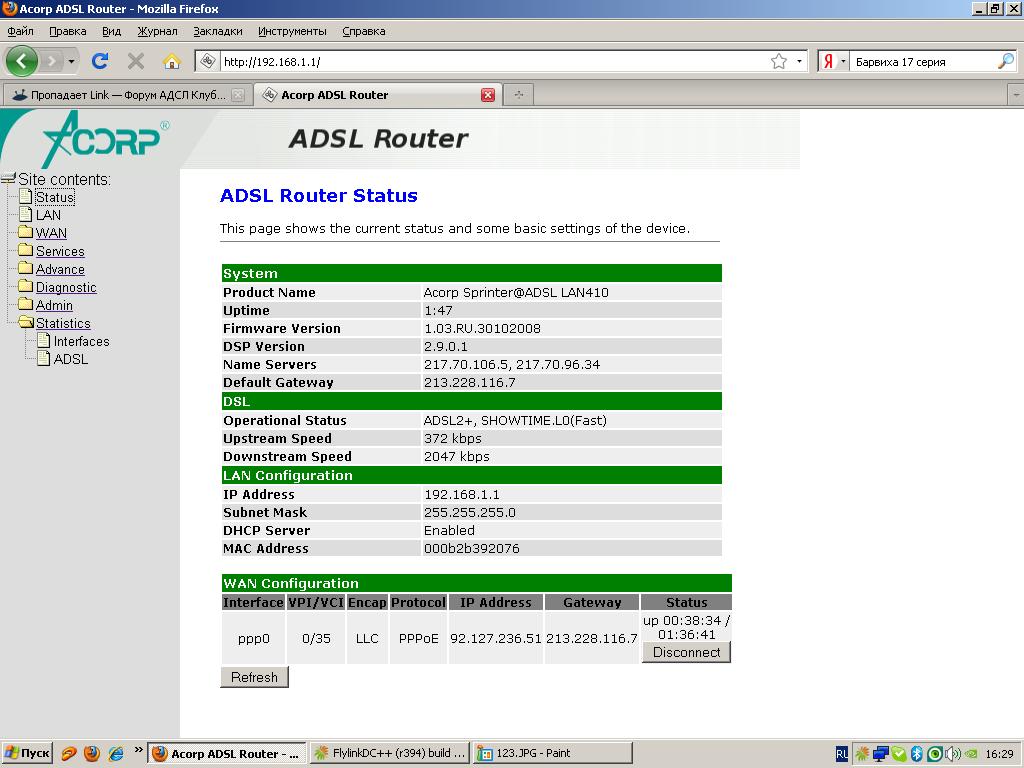Viewport: 1024px width, 768px height.
Task: Open the Правка menu
Action: (68, 31)
